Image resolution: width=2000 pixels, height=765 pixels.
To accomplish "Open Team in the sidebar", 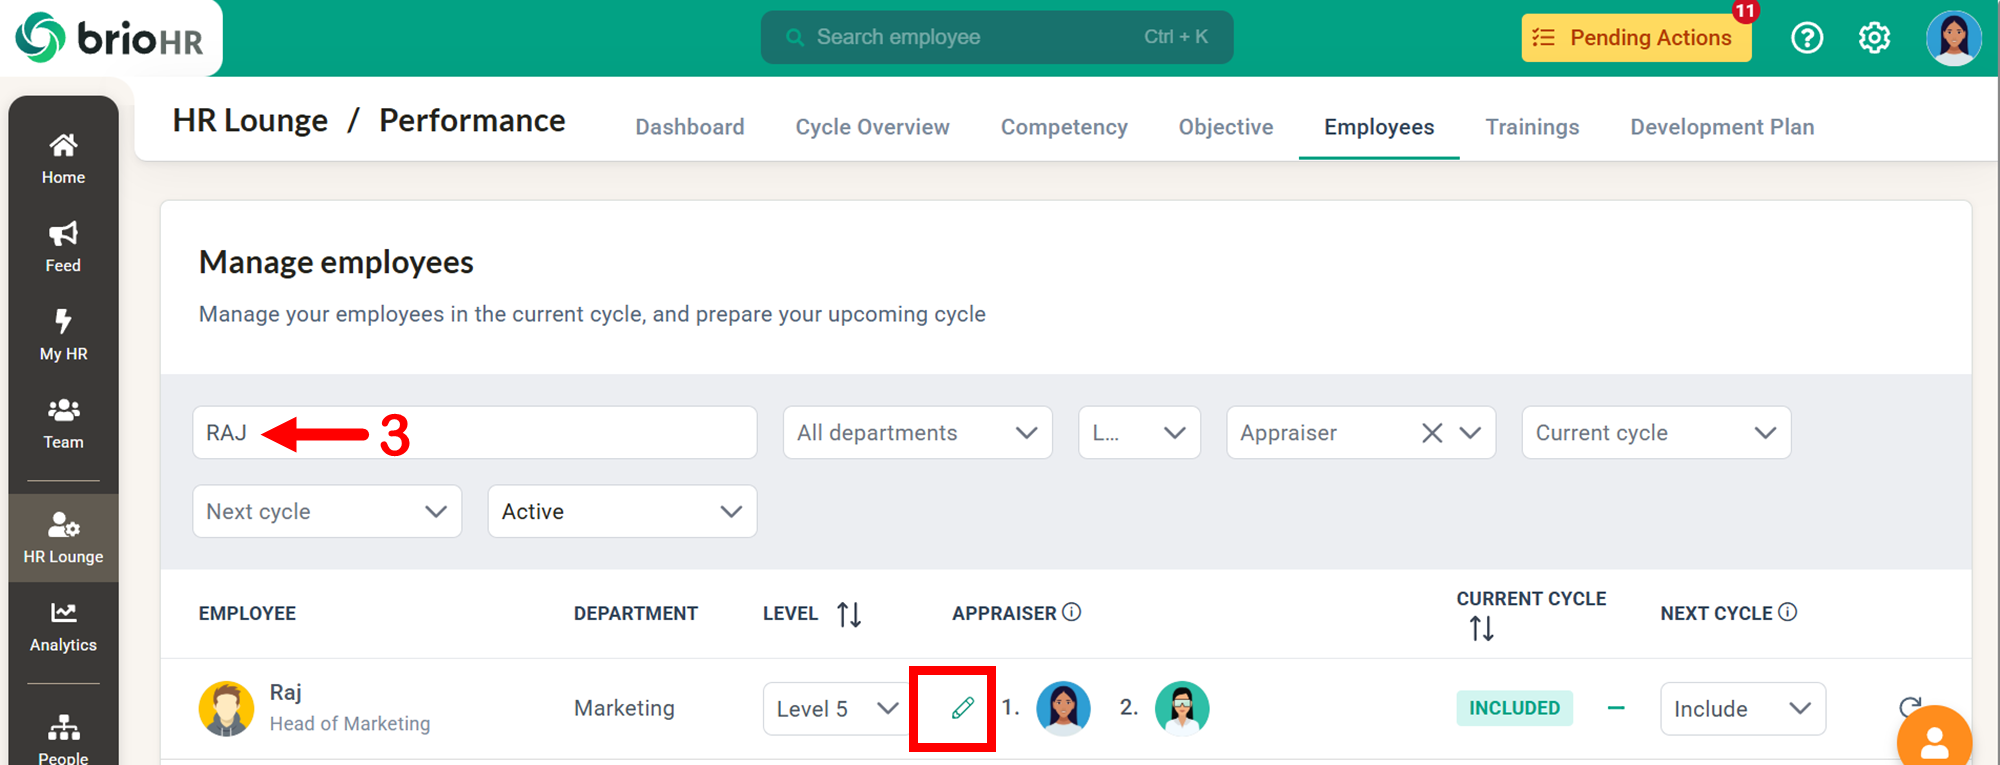I will [x=63, y=423].
